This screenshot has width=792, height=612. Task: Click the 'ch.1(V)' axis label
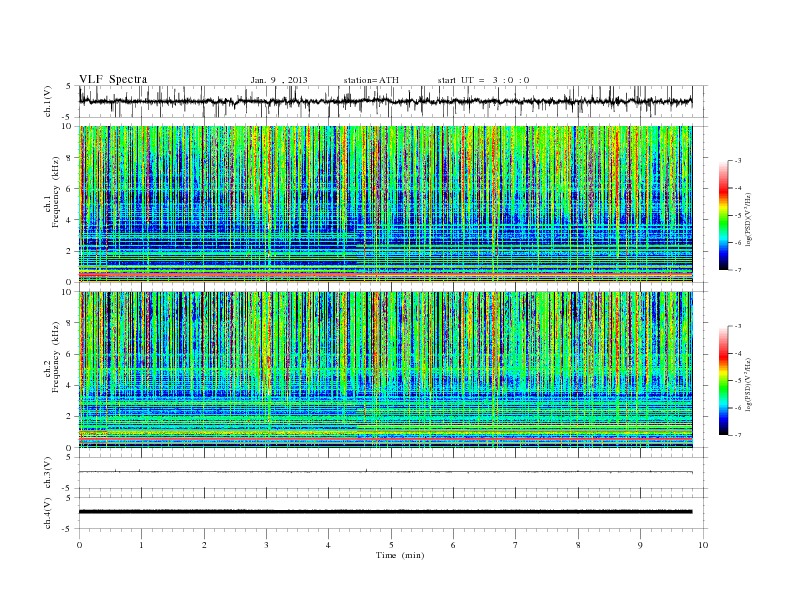click(47, 101)
